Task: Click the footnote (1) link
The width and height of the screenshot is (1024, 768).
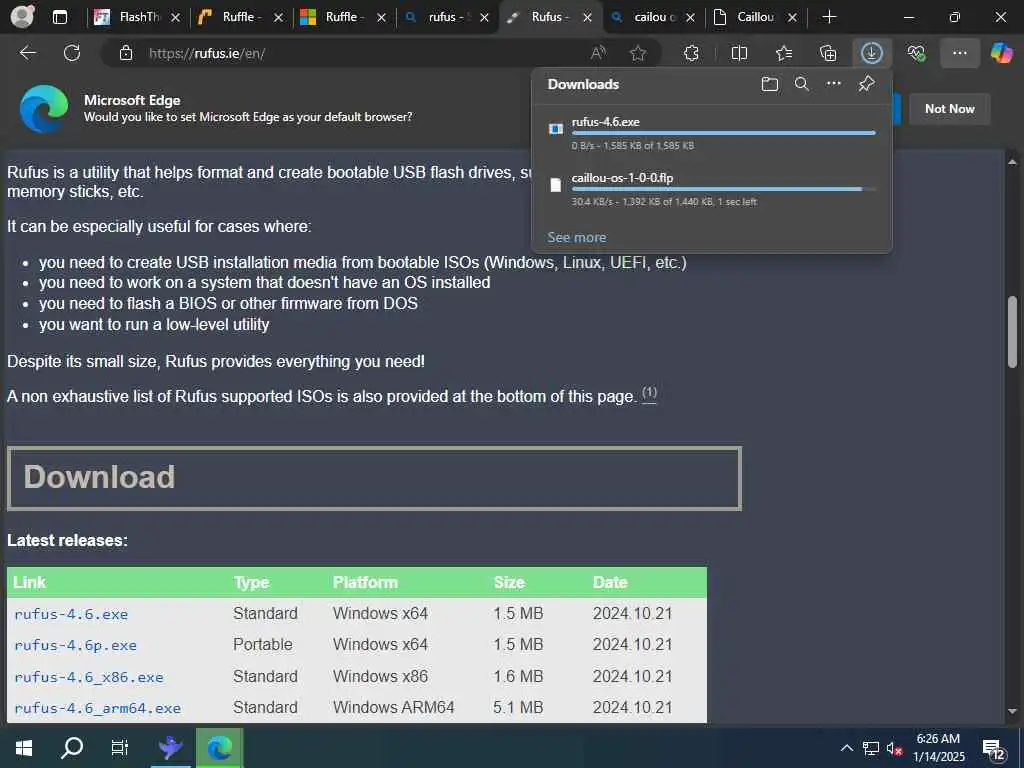Action: (x=649, y=394)
